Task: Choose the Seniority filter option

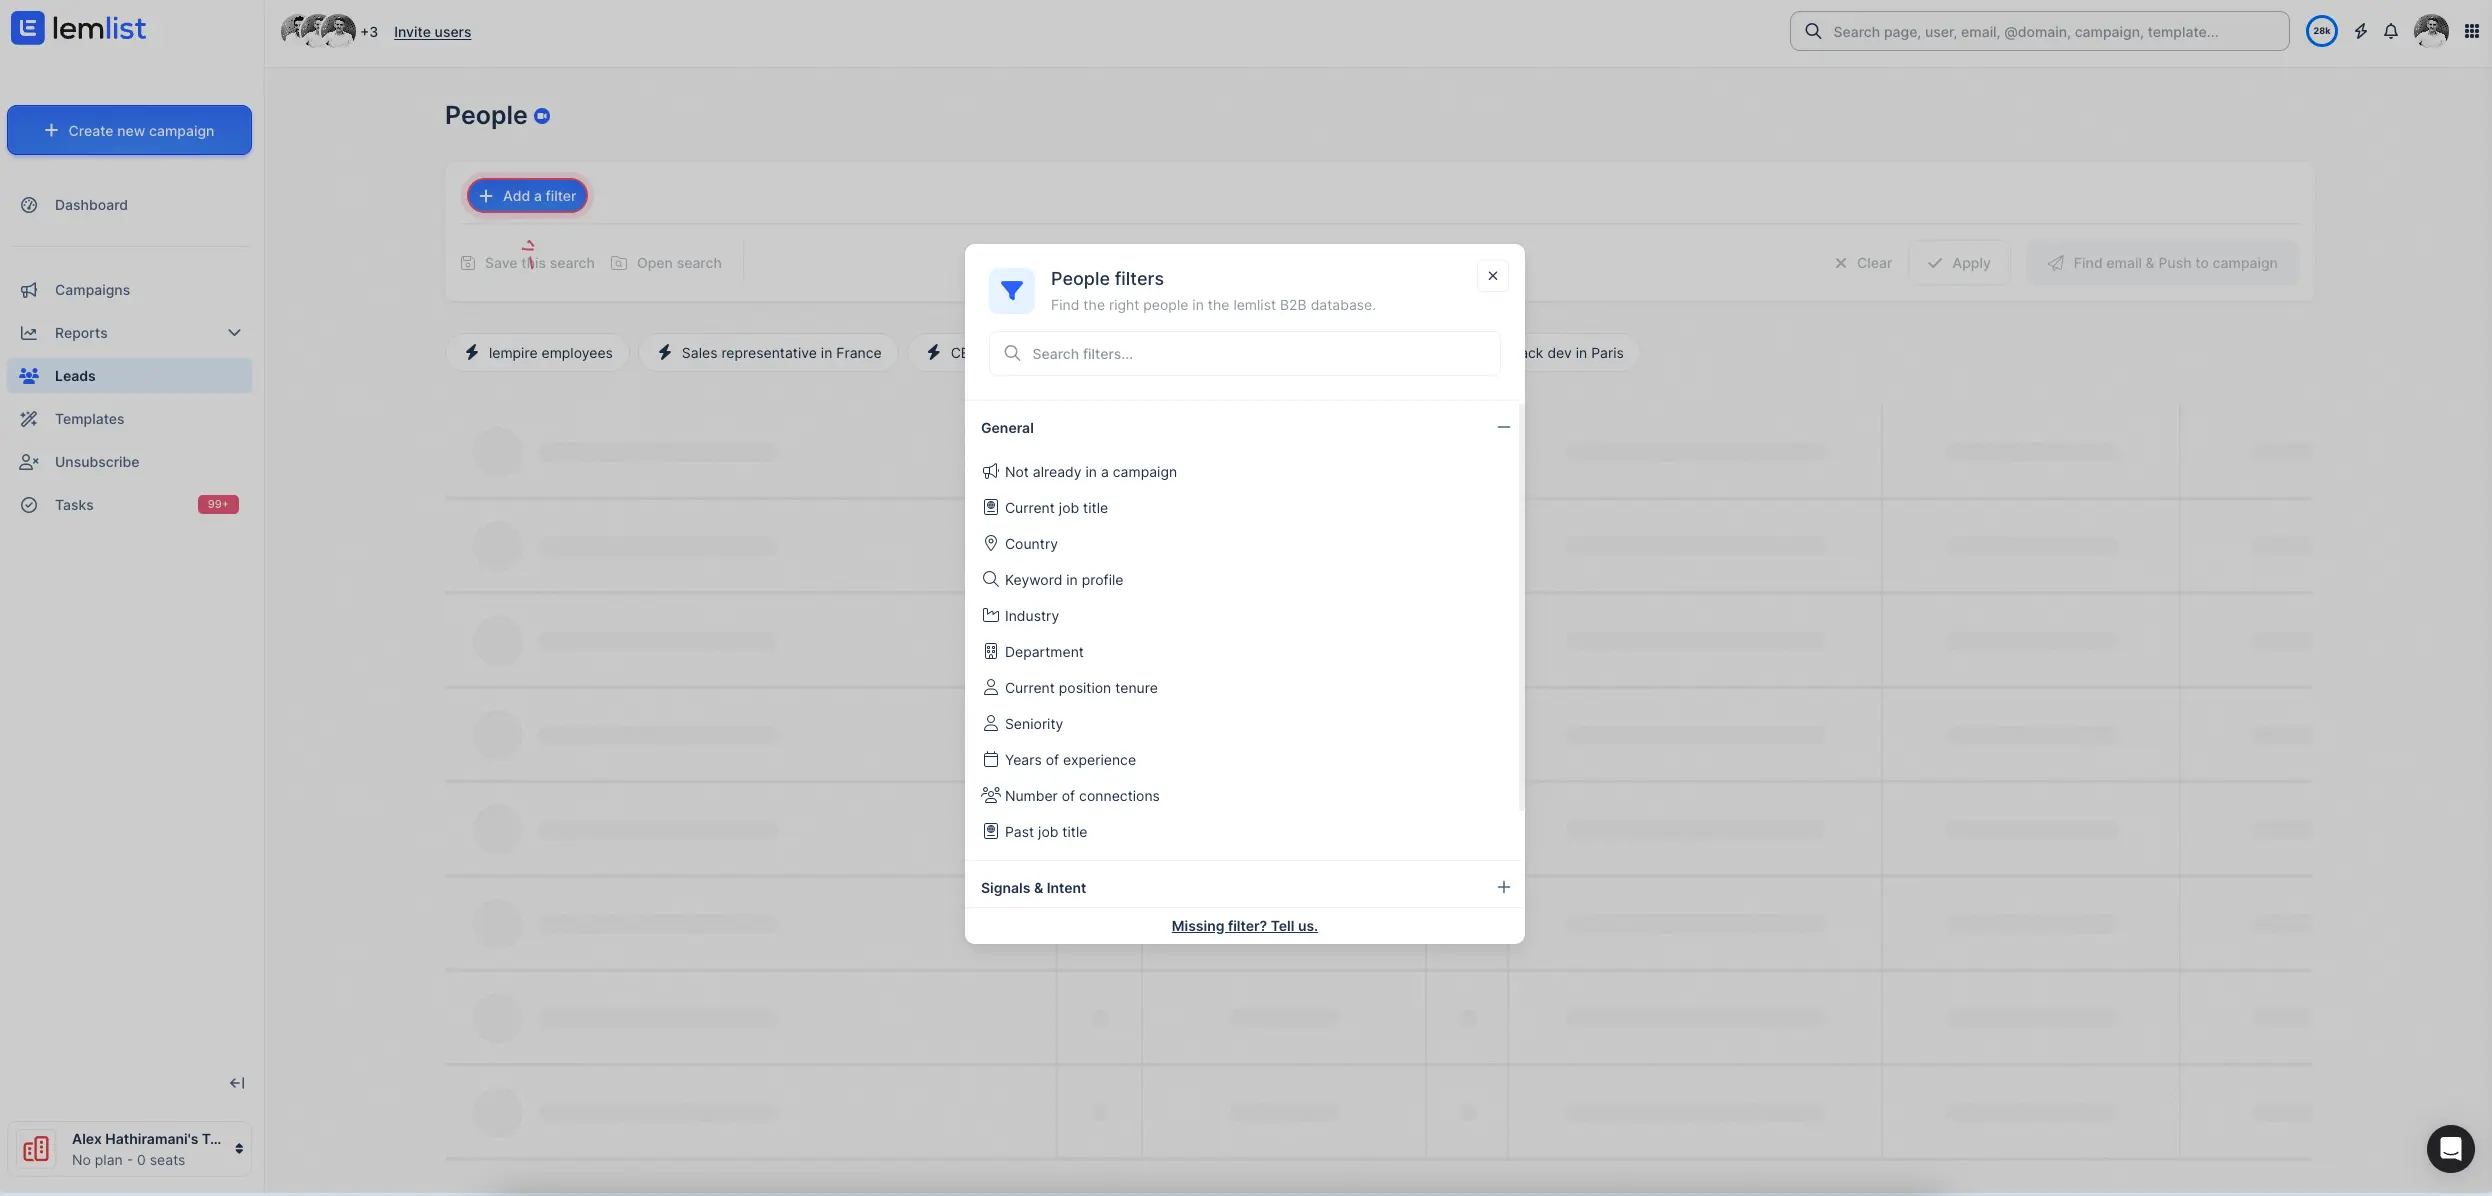Action: 1033,724
